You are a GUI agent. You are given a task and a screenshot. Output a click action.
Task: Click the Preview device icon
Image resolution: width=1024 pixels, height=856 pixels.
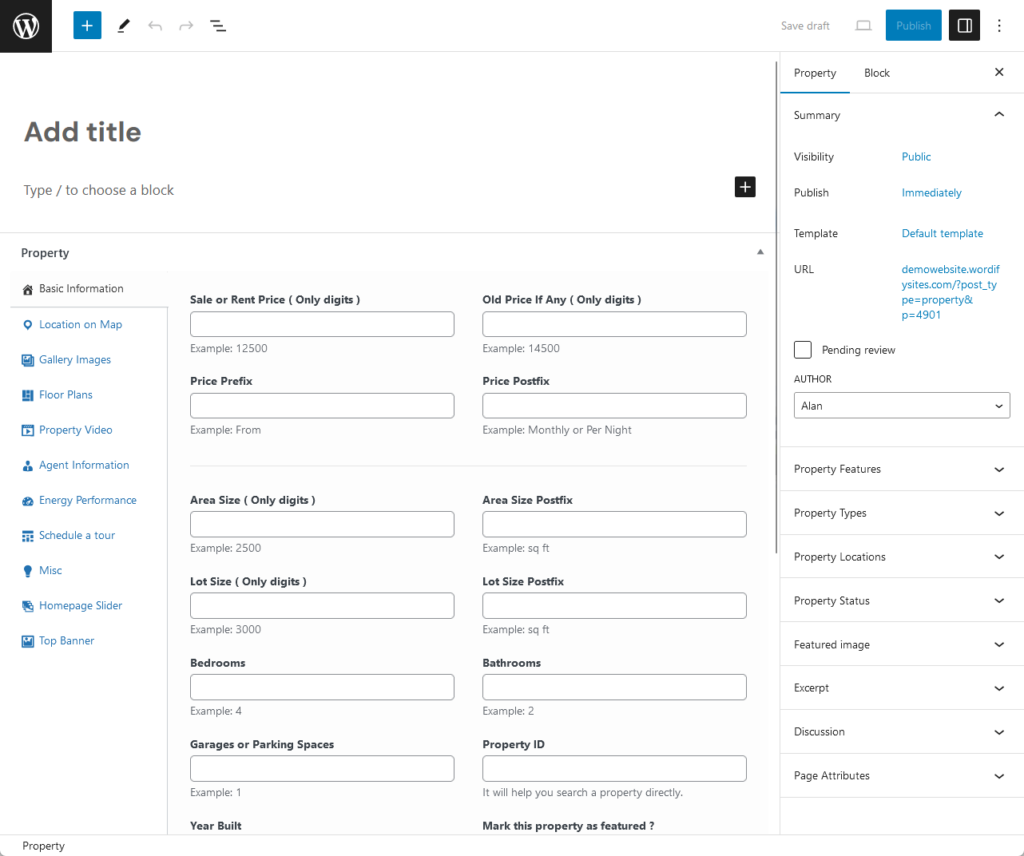[x=863, y=26]
